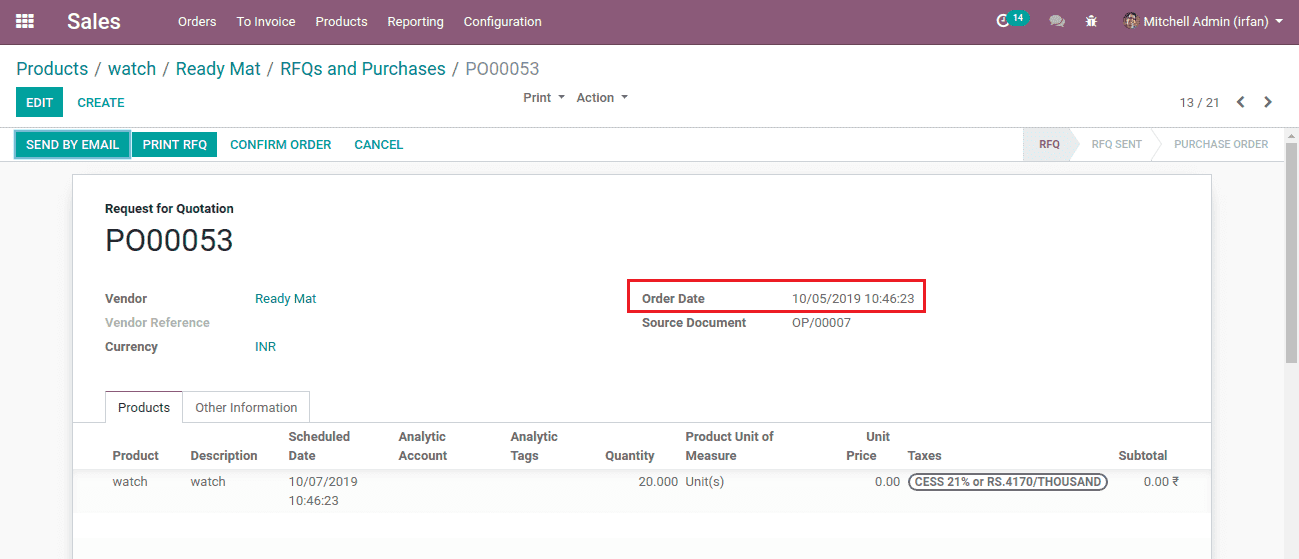This screenshot has width=1299, height=559.
Task: Click the Product Unit of Measure header
Action: [730, 446]
